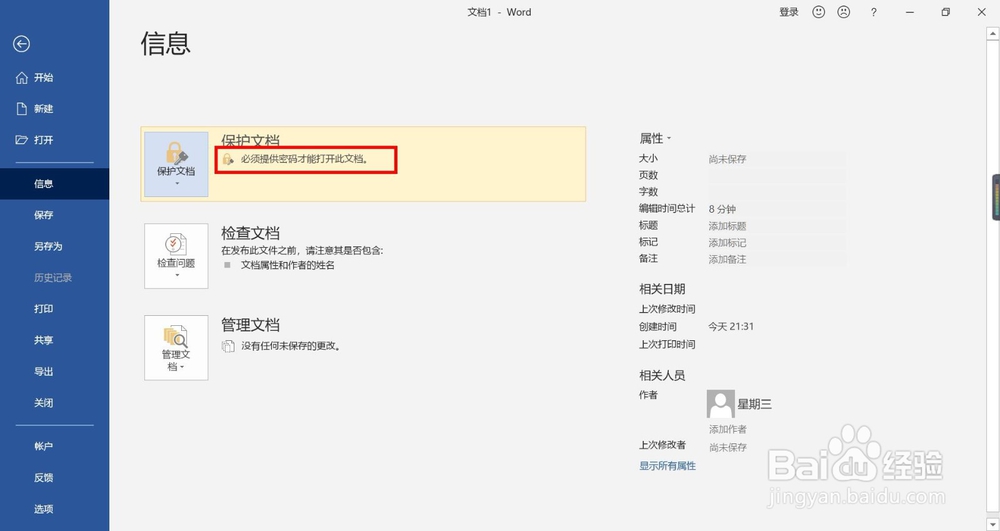Image resolution: width=1000 pixels, height=531 pixels.
Task: Open 选项 Word options
Action: [43, 509]
